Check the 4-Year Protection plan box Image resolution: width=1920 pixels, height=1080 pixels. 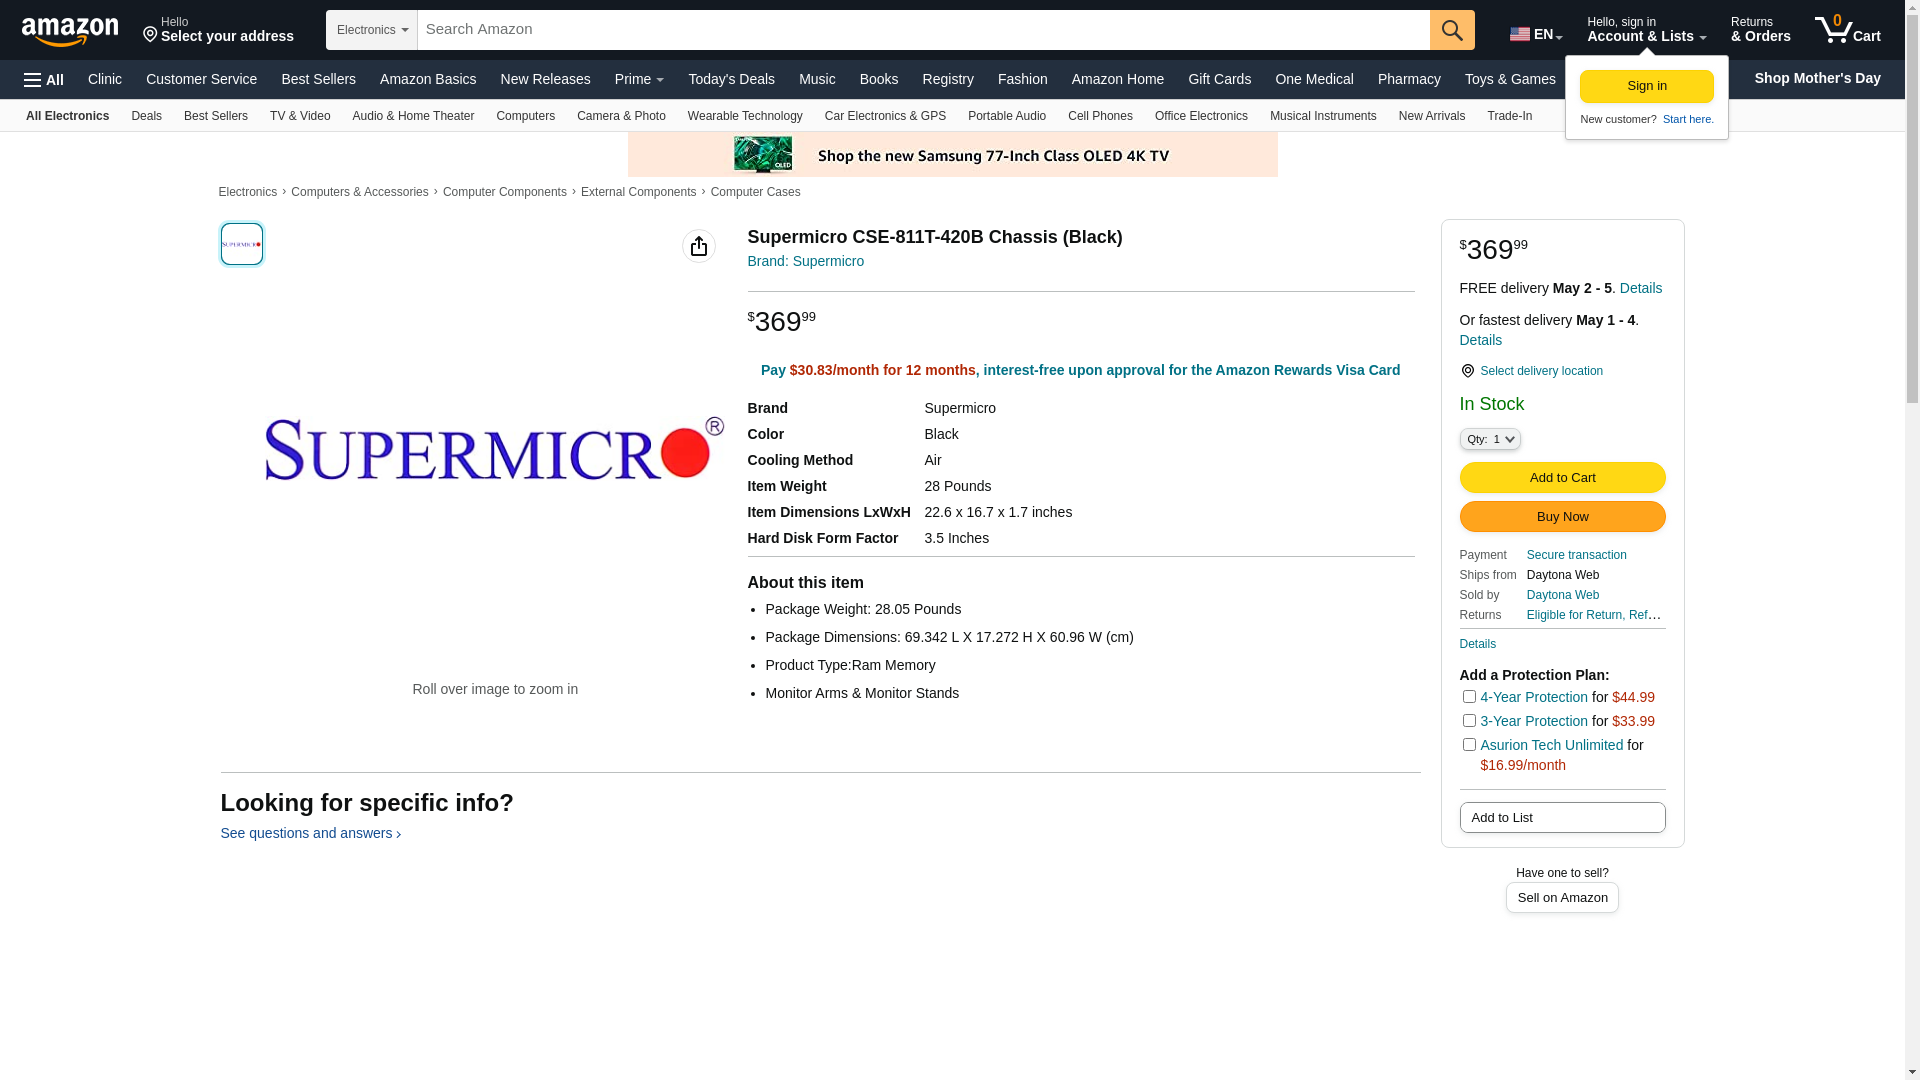pos(1469,697)
